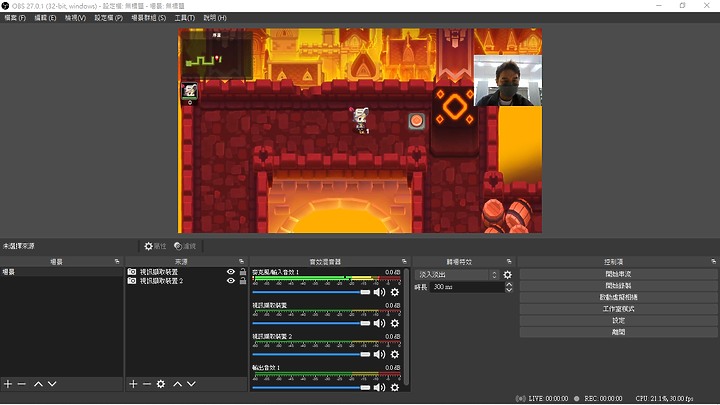Open the 工具 (T) Tools menu
The height and width of the screenshot is (405, 720).
tap(185, 18)
